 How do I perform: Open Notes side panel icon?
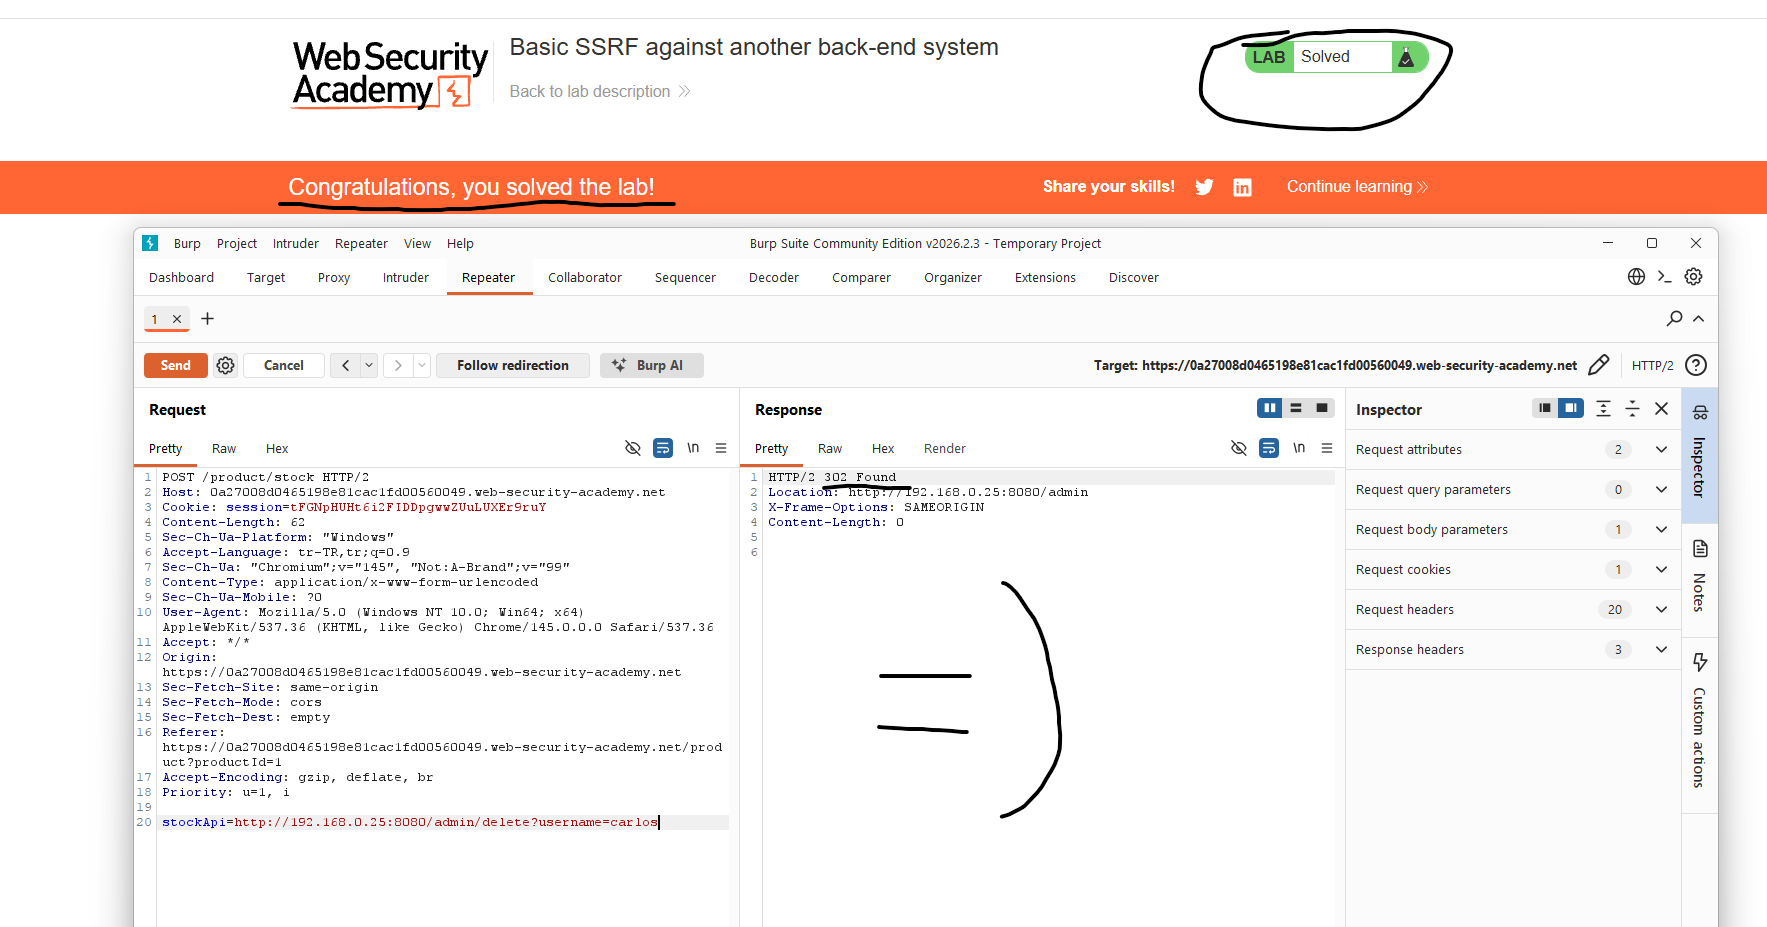[1700, 549]
